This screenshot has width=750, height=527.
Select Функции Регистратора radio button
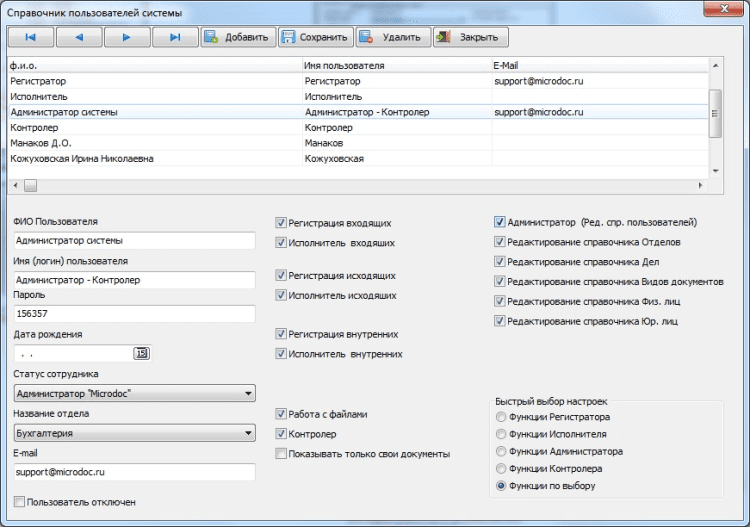(x=501, y=417)
